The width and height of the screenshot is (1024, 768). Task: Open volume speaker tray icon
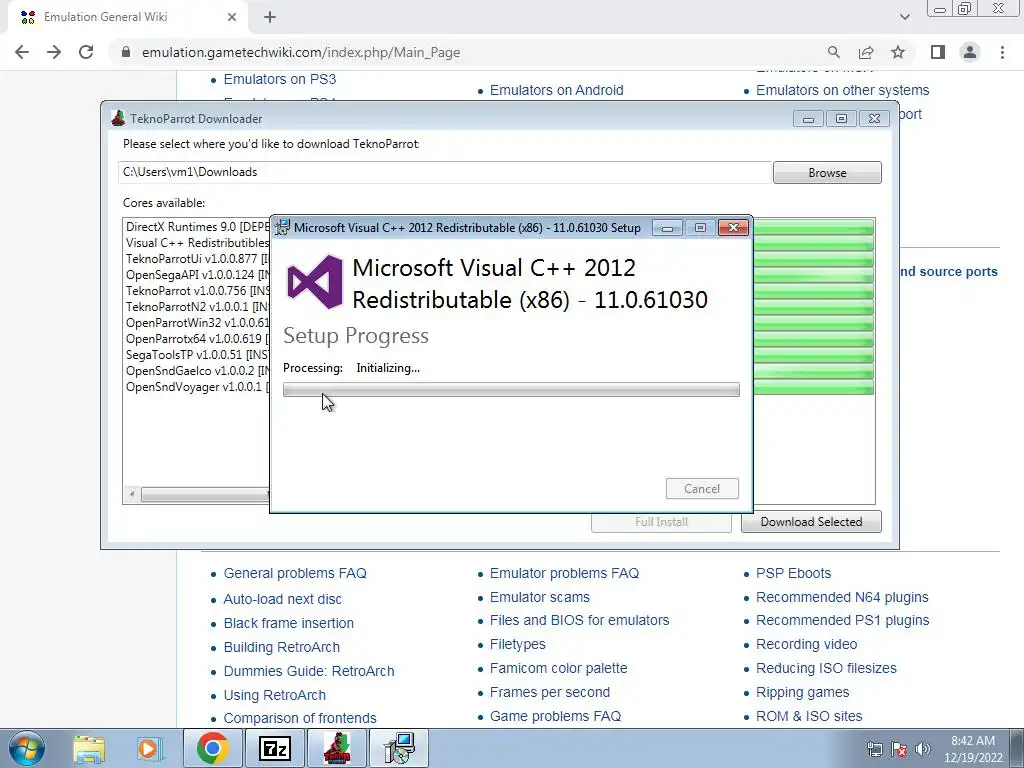tap(923, 749)
